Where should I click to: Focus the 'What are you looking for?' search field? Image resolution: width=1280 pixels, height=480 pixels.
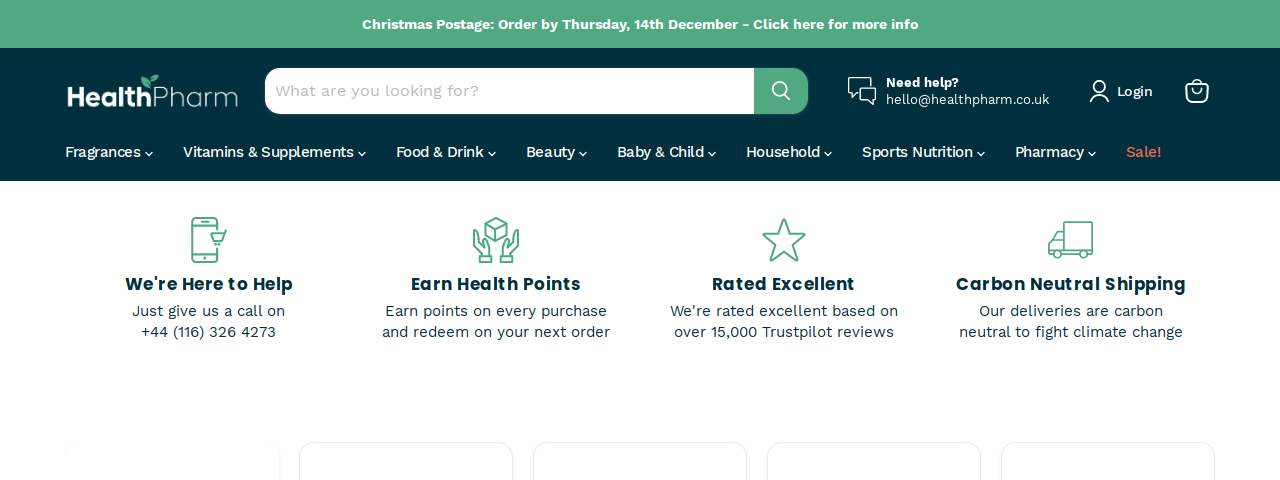(x=510, y=91)
